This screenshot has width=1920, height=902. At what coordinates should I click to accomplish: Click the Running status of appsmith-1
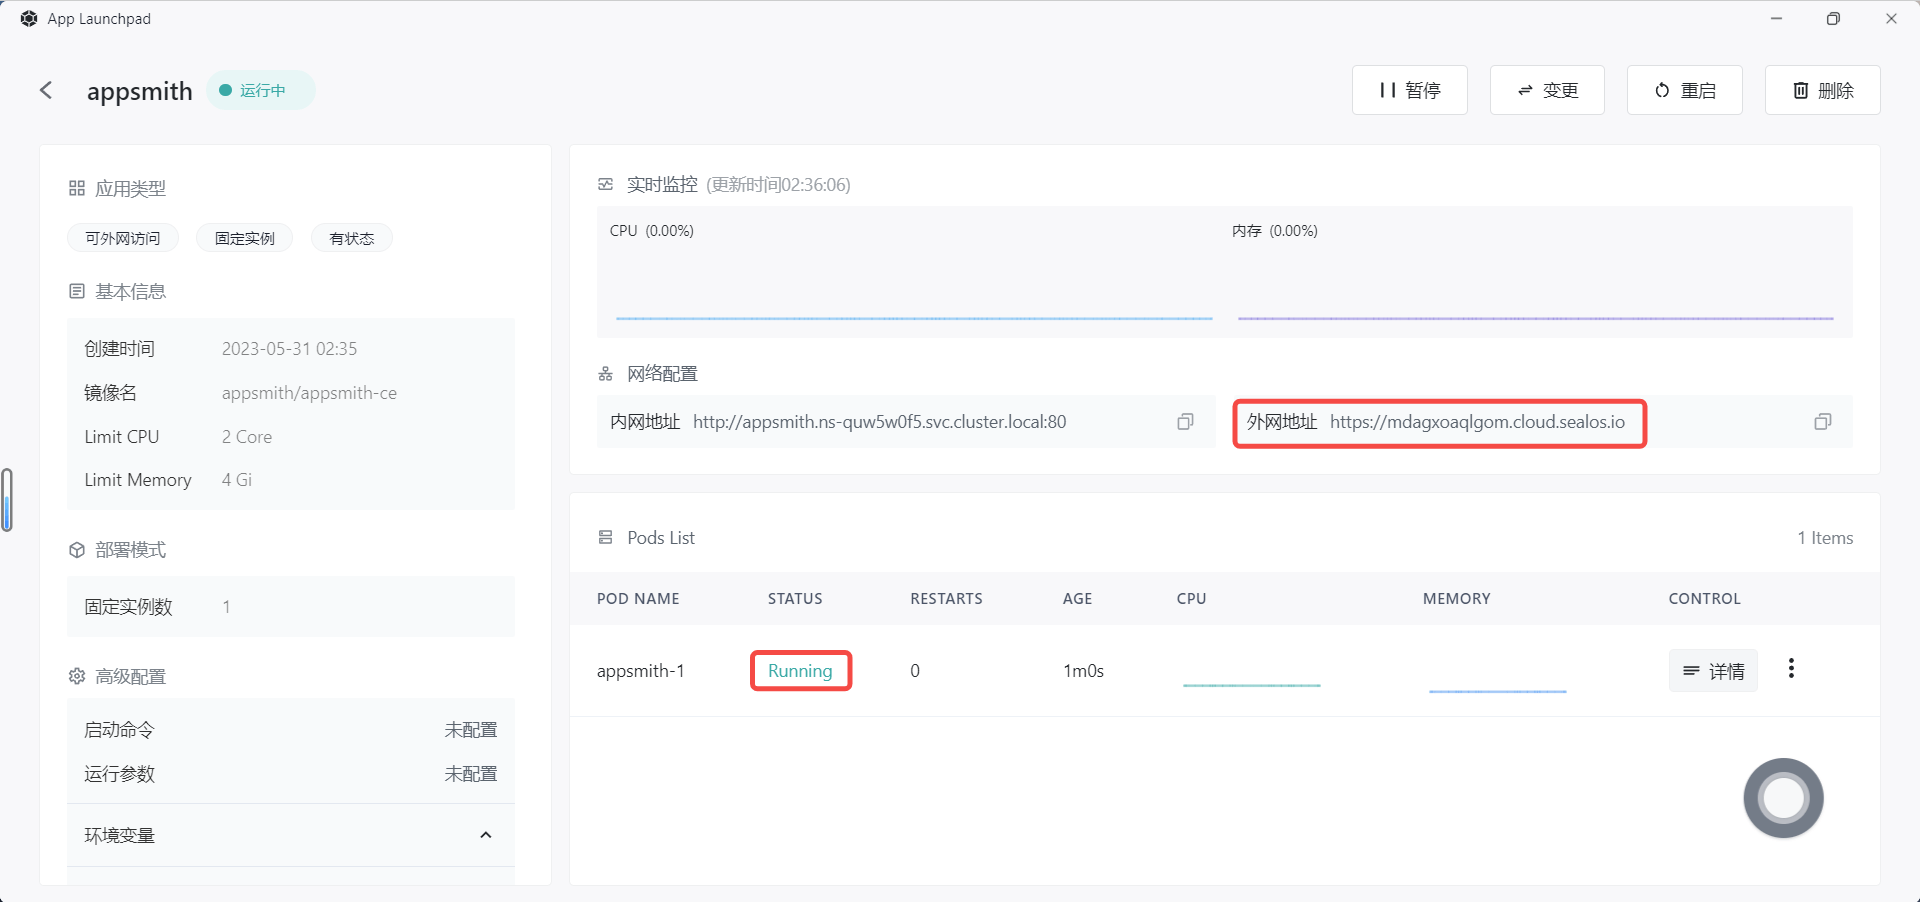pos(800,671)
